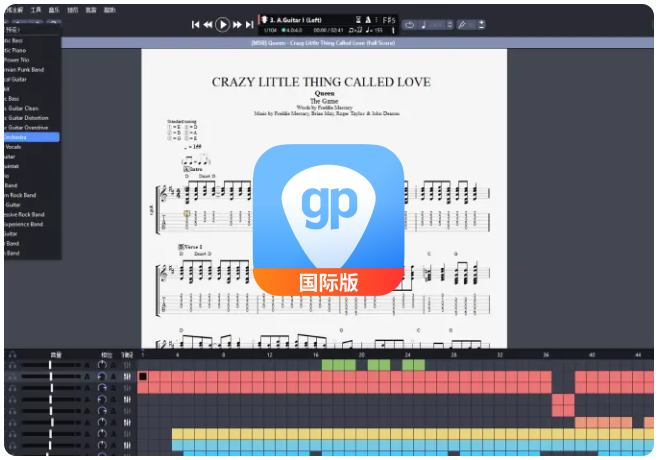
Task: Select the Orchestra preset in the list
Action: tap(30, 136)
